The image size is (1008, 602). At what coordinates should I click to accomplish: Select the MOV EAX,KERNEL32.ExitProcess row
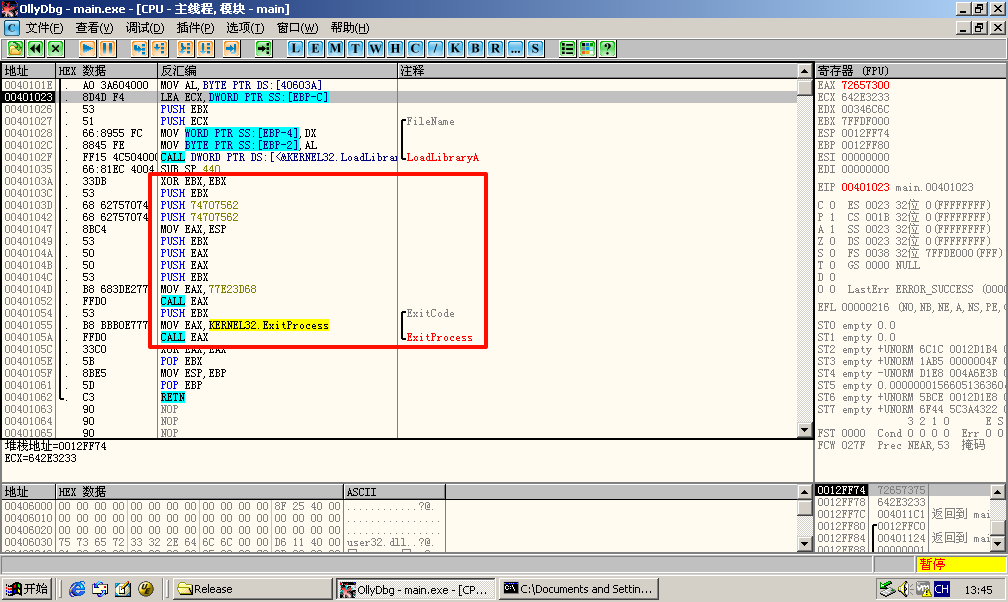pos(399,325)
